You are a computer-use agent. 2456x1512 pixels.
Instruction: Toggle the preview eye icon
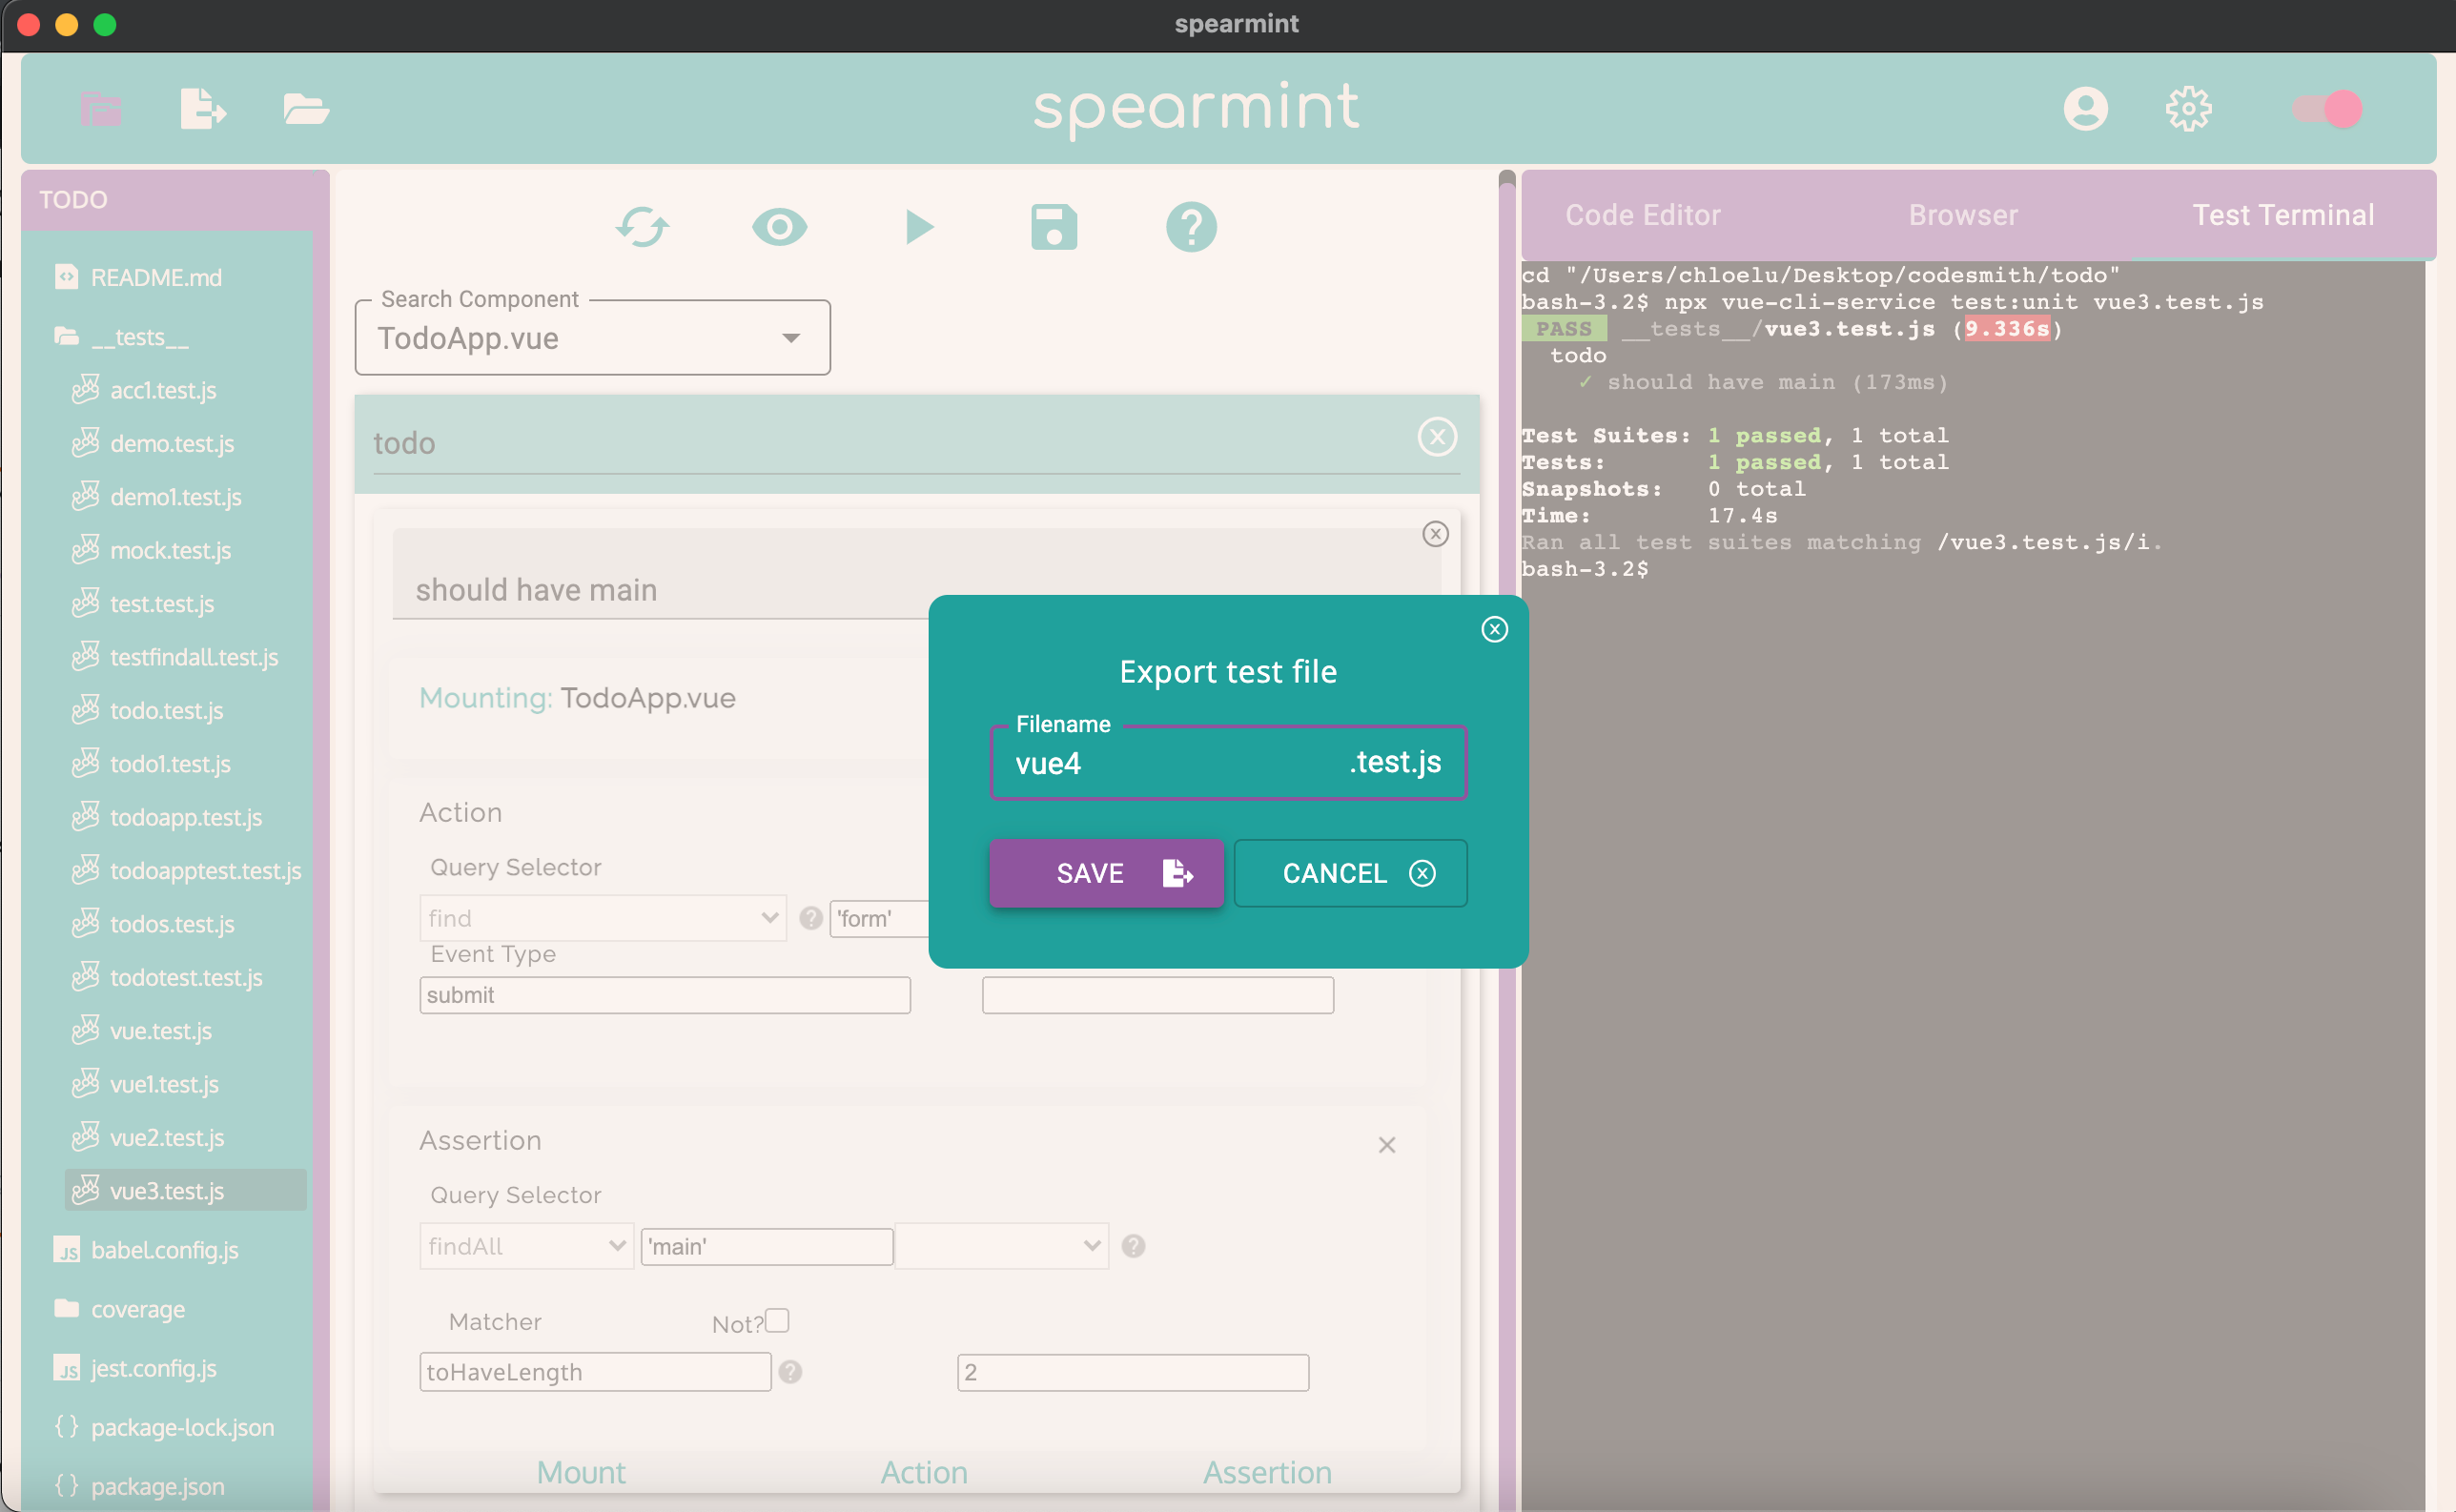(777, 225)
